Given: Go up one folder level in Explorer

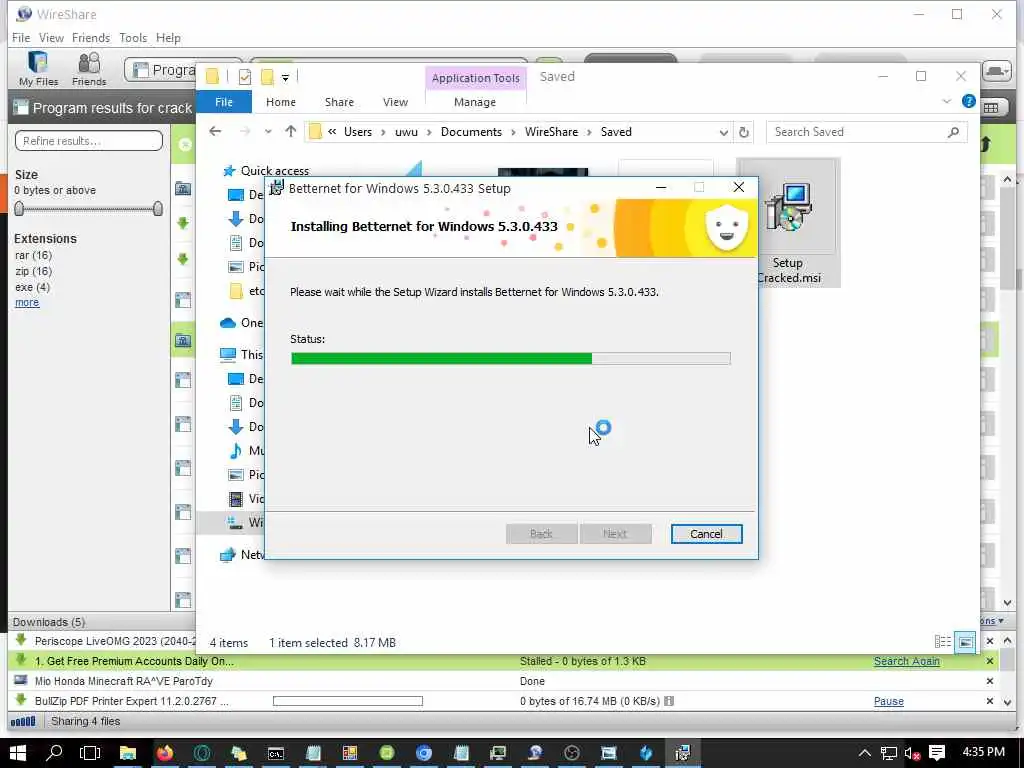Looking at the screenshot, I should coord(291,132).
